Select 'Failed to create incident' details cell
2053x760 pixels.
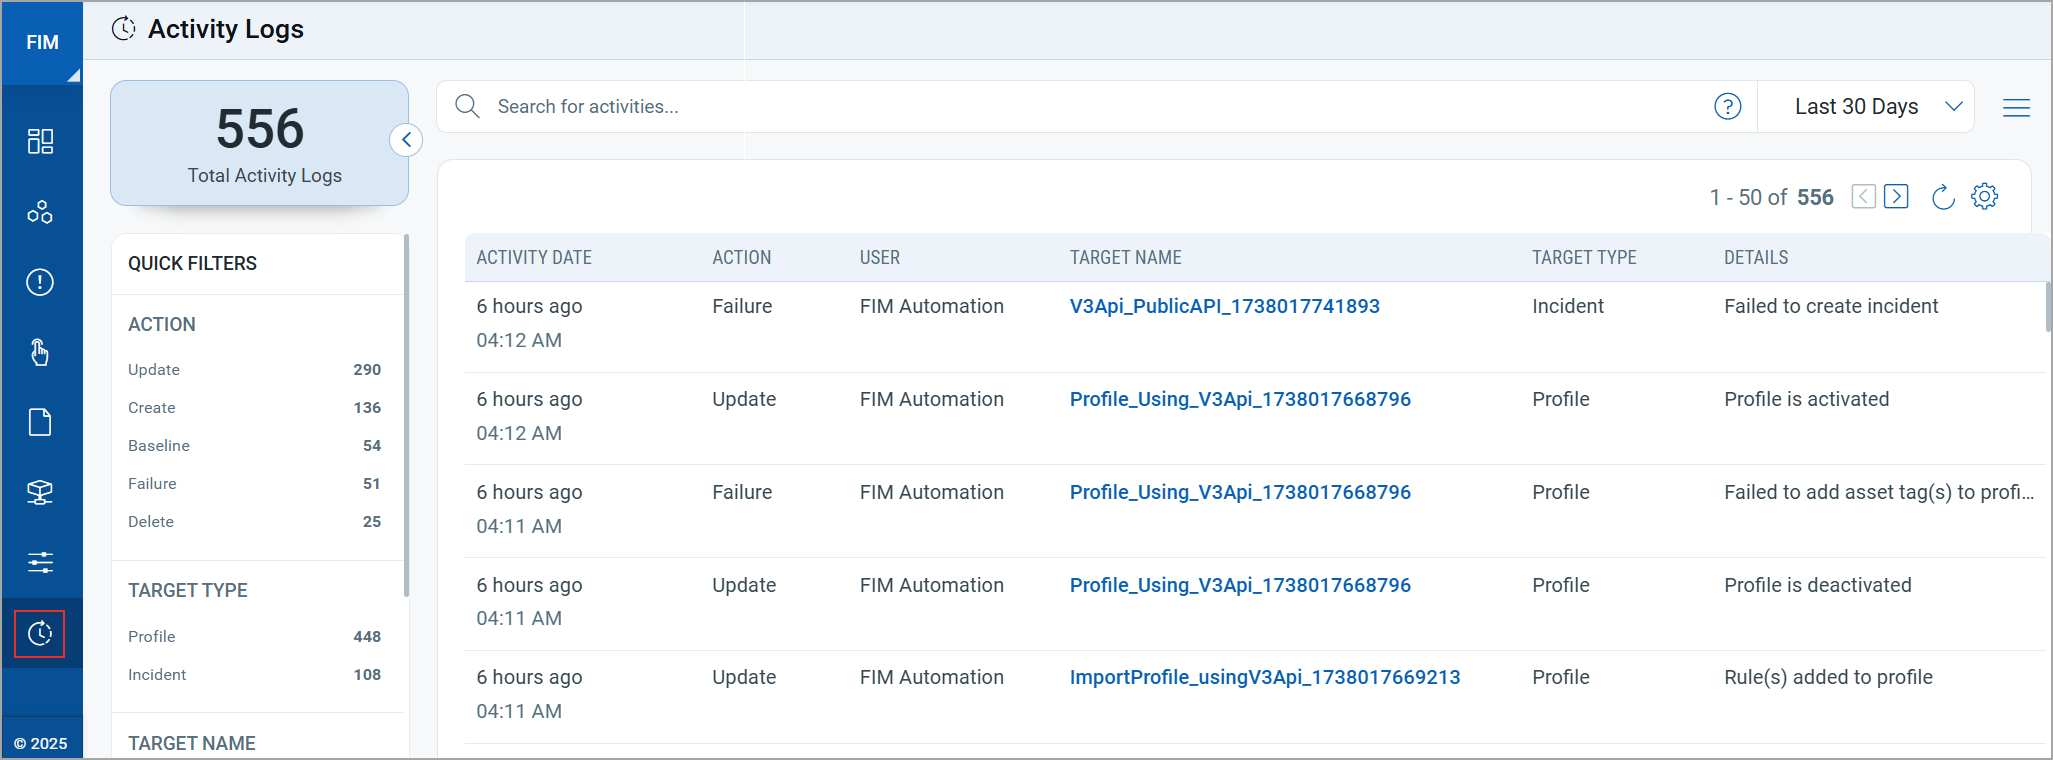(1830, 306)
